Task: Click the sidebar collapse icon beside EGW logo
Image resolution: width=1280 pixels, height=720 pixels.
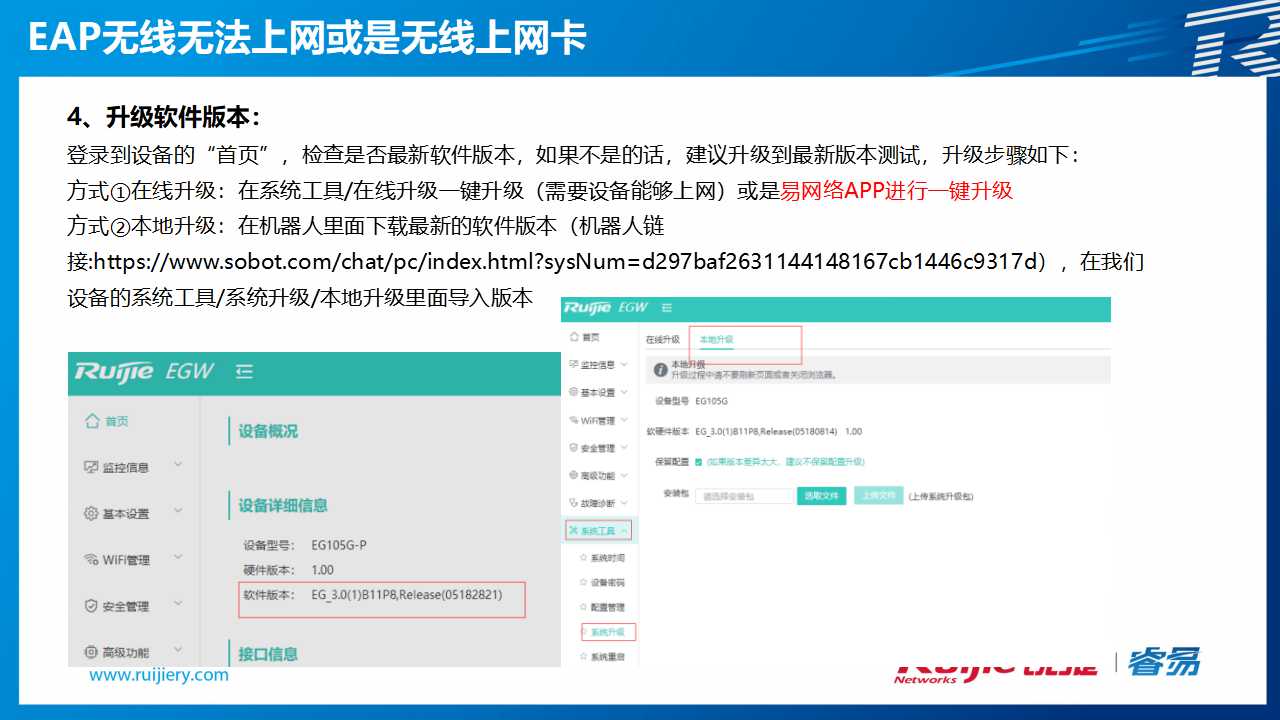Action: [x=243, y=372]
